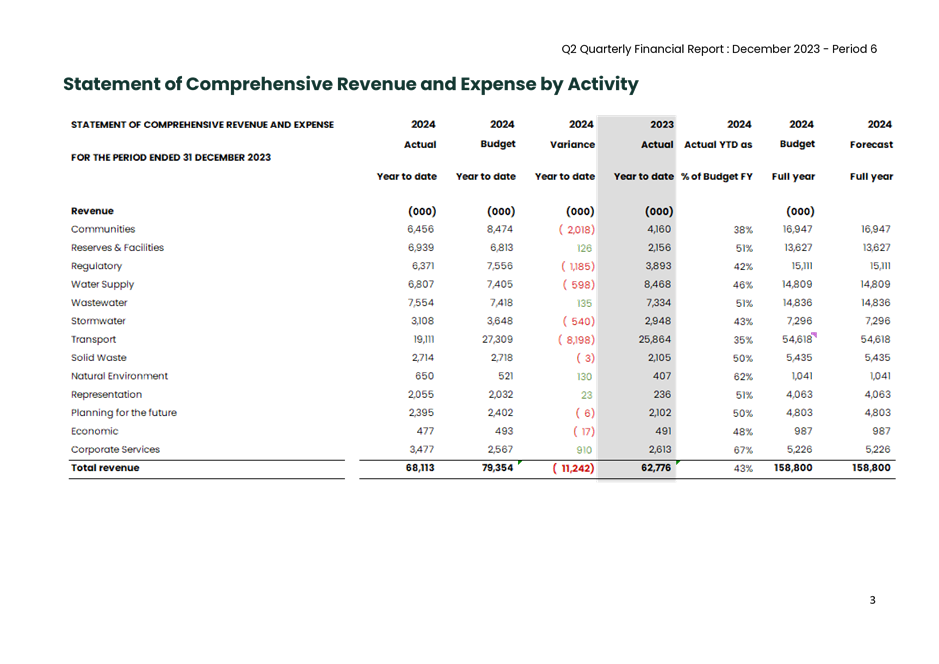Select Stormwater variance ( 540)

click(578, 322)
